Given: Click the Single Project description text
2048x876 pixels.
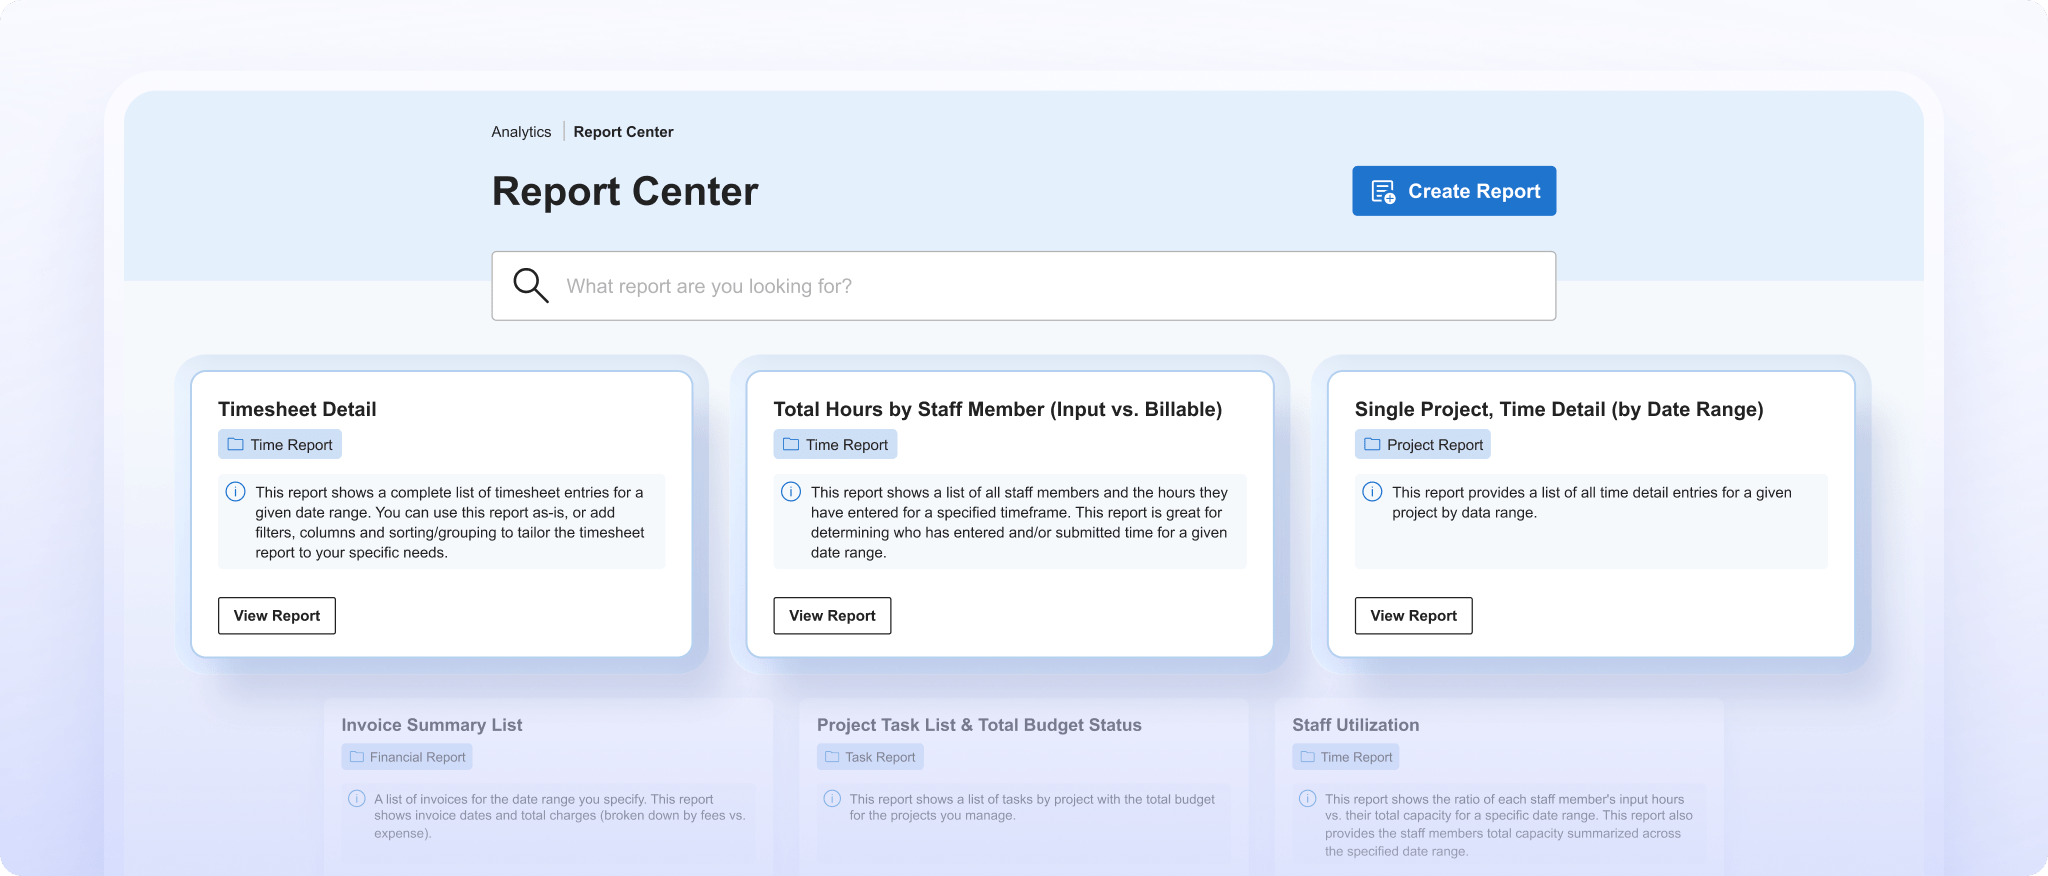Looking at the screenshot, I should coord(1592,502).
